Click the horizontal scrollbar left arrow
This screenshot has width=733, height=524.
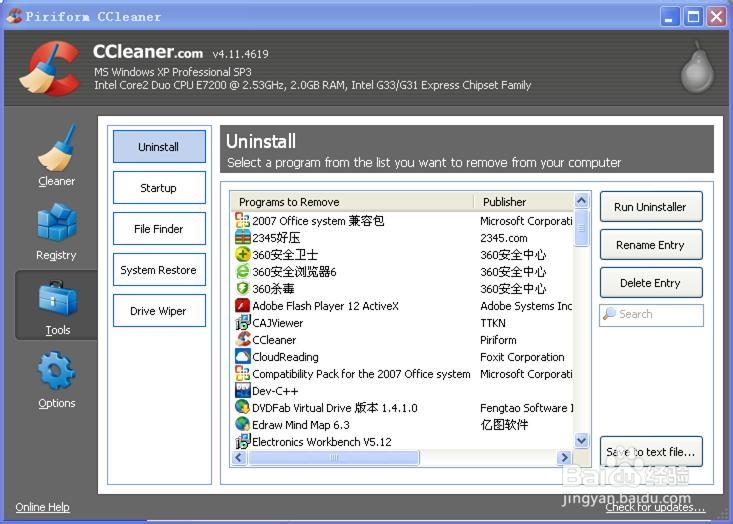[239, 457]
